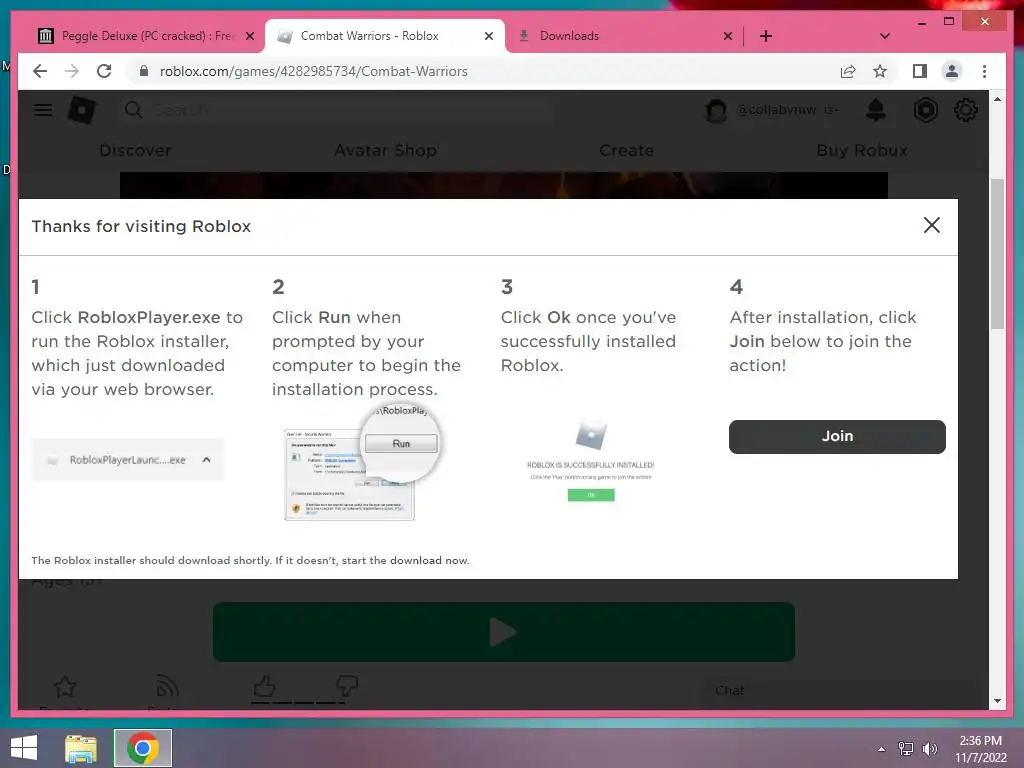Close the Thanks for visiting Roblox dialog
Screen dimensions: 1024x768
pyautogui.click(x=931, y=225)
